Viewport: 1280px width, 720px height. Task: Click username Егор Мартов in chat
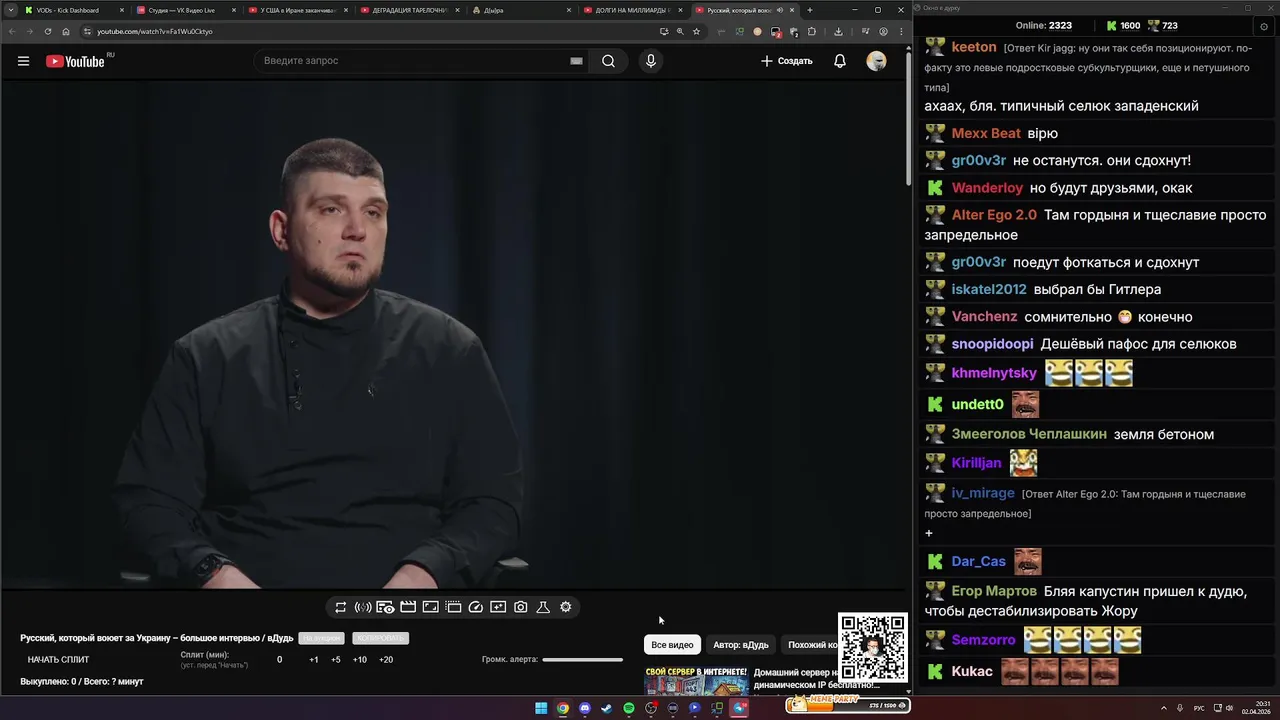pyautogui.click(x=994, y=591)
